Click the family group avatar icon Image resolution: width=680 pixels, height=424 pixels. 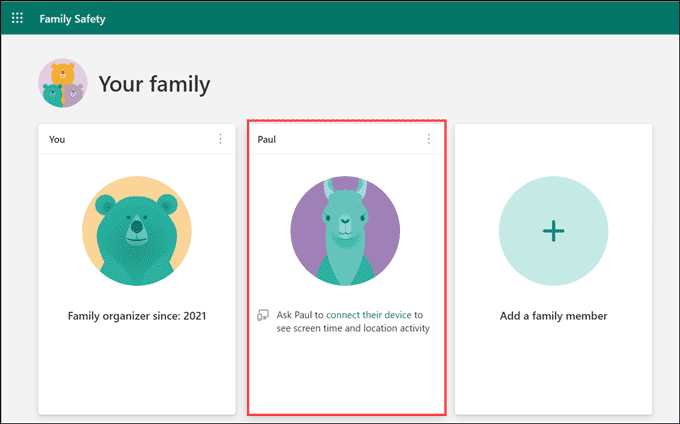click(63, 83)
